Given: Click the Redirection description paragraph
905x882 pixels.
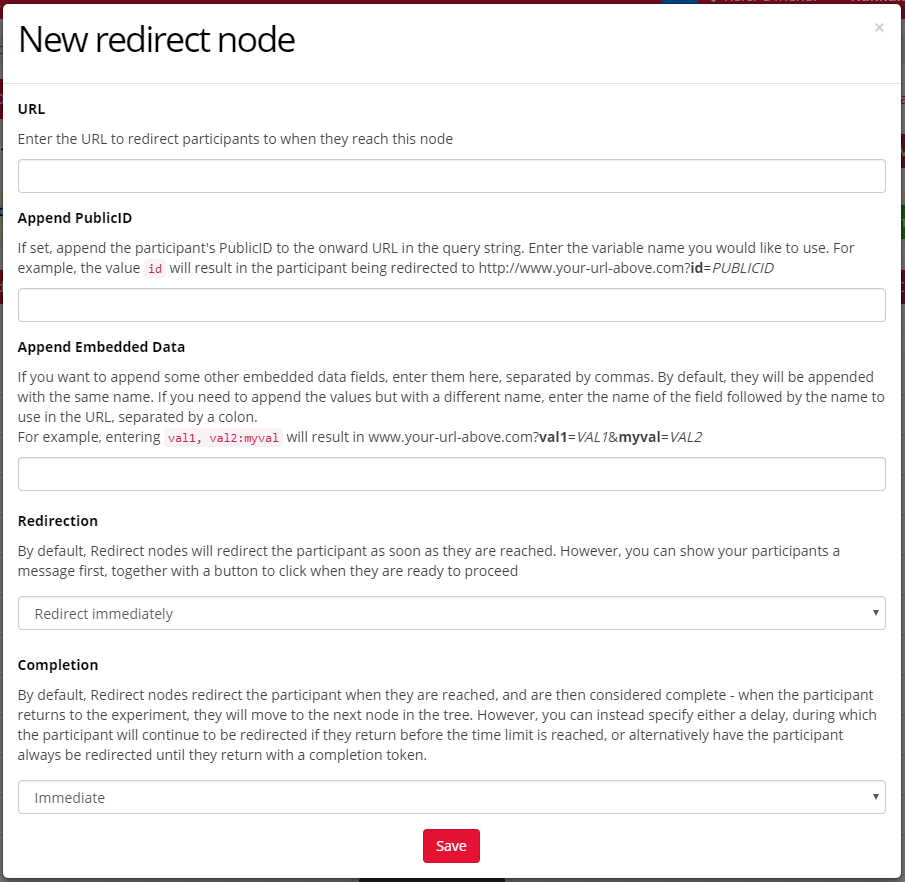Looking at the screenshot, I should (x=430, y=561).
